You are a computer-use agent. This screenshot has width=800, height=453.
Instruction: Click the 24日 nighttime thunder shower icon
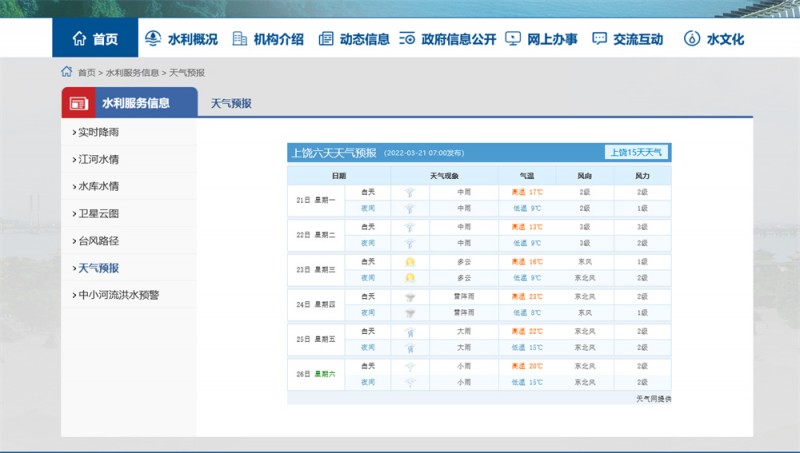tap(410, 313)
